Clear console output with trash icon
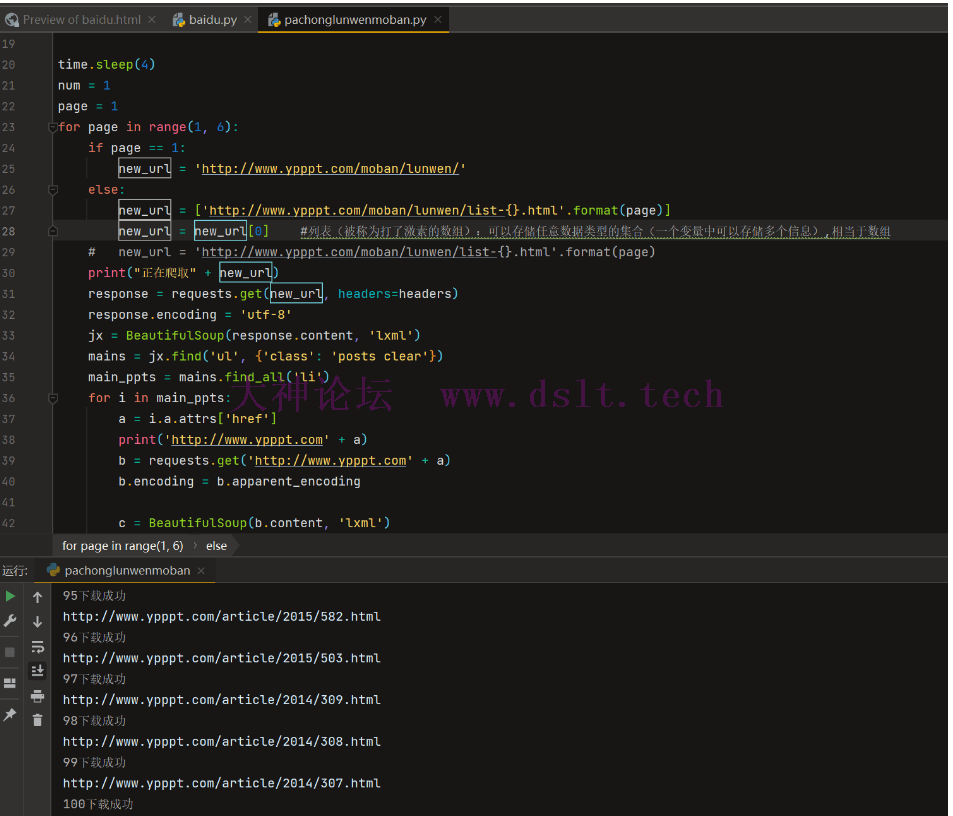 coord(37,720)
